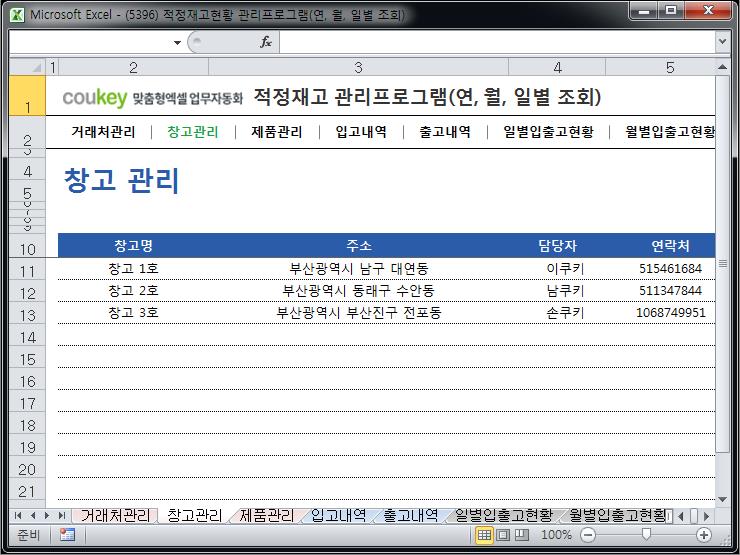Open the 제품관리 navigation link
This screenshot has height=555, width=740.
coord(277,132)
